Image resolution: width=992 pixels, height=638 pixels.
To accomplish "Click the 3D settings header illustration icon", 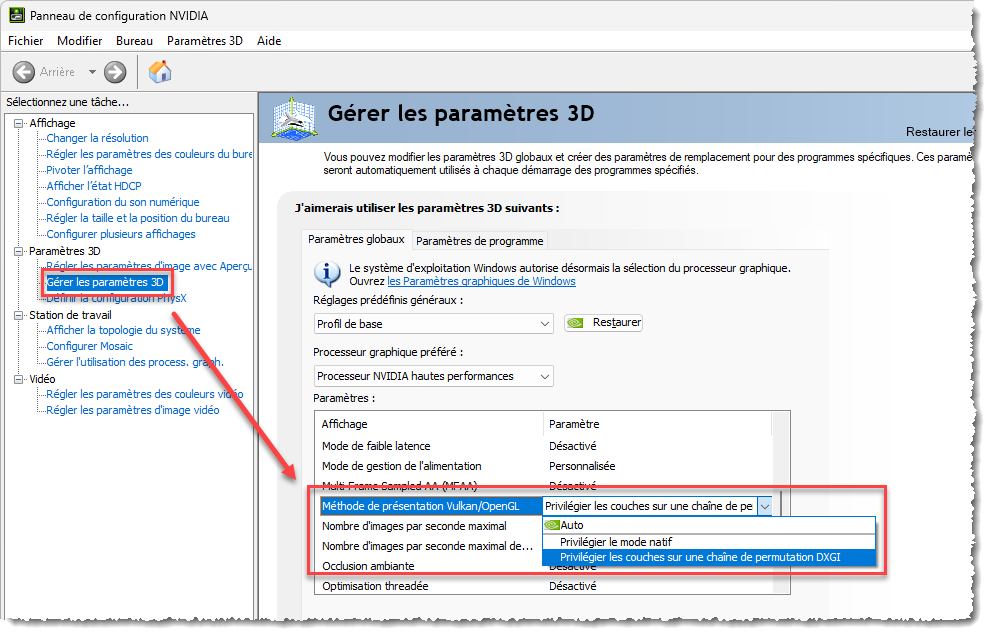I will [x=294, y=118].
